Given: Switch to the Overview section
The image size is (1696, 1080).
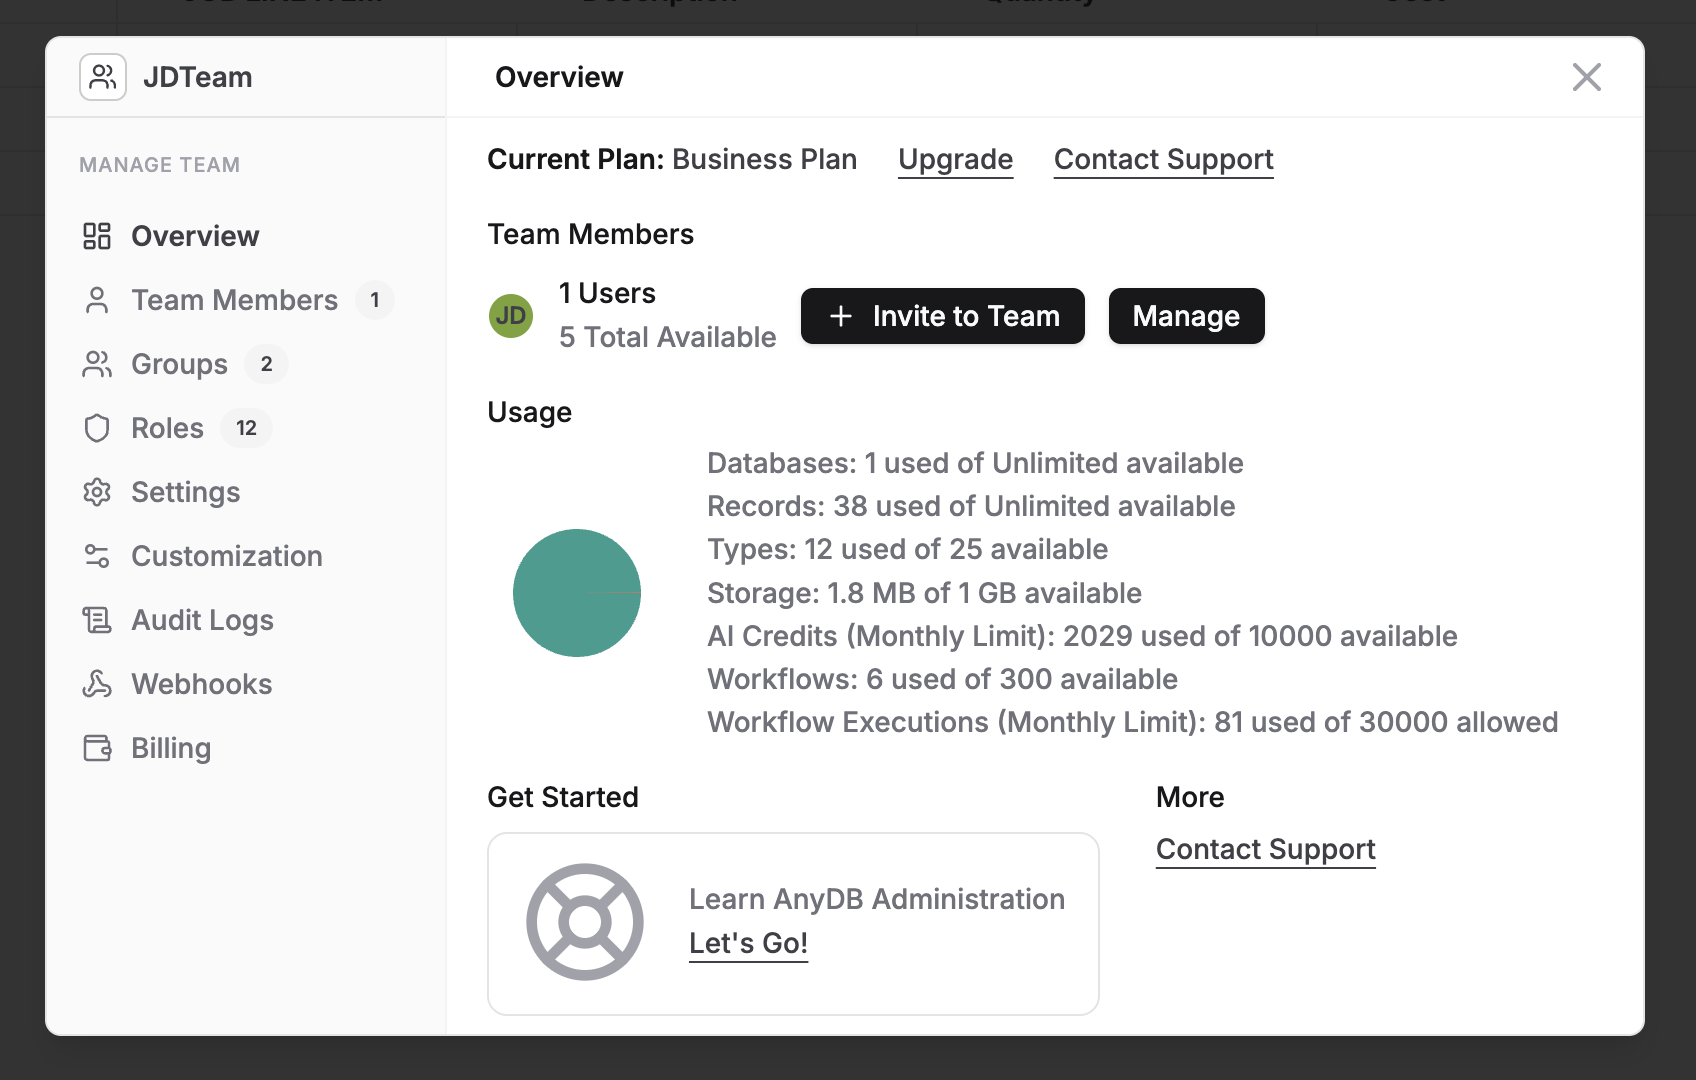Looking at the screenshot, I should tap(195, 236).
